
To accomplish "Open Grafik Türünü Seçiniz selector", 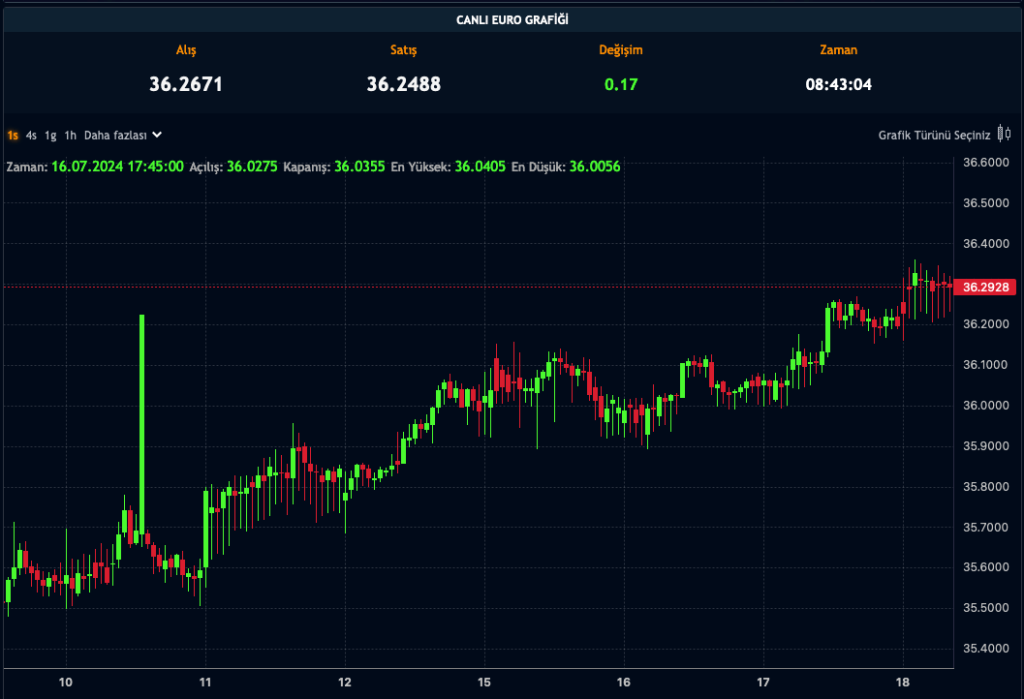I will (934, 135).
